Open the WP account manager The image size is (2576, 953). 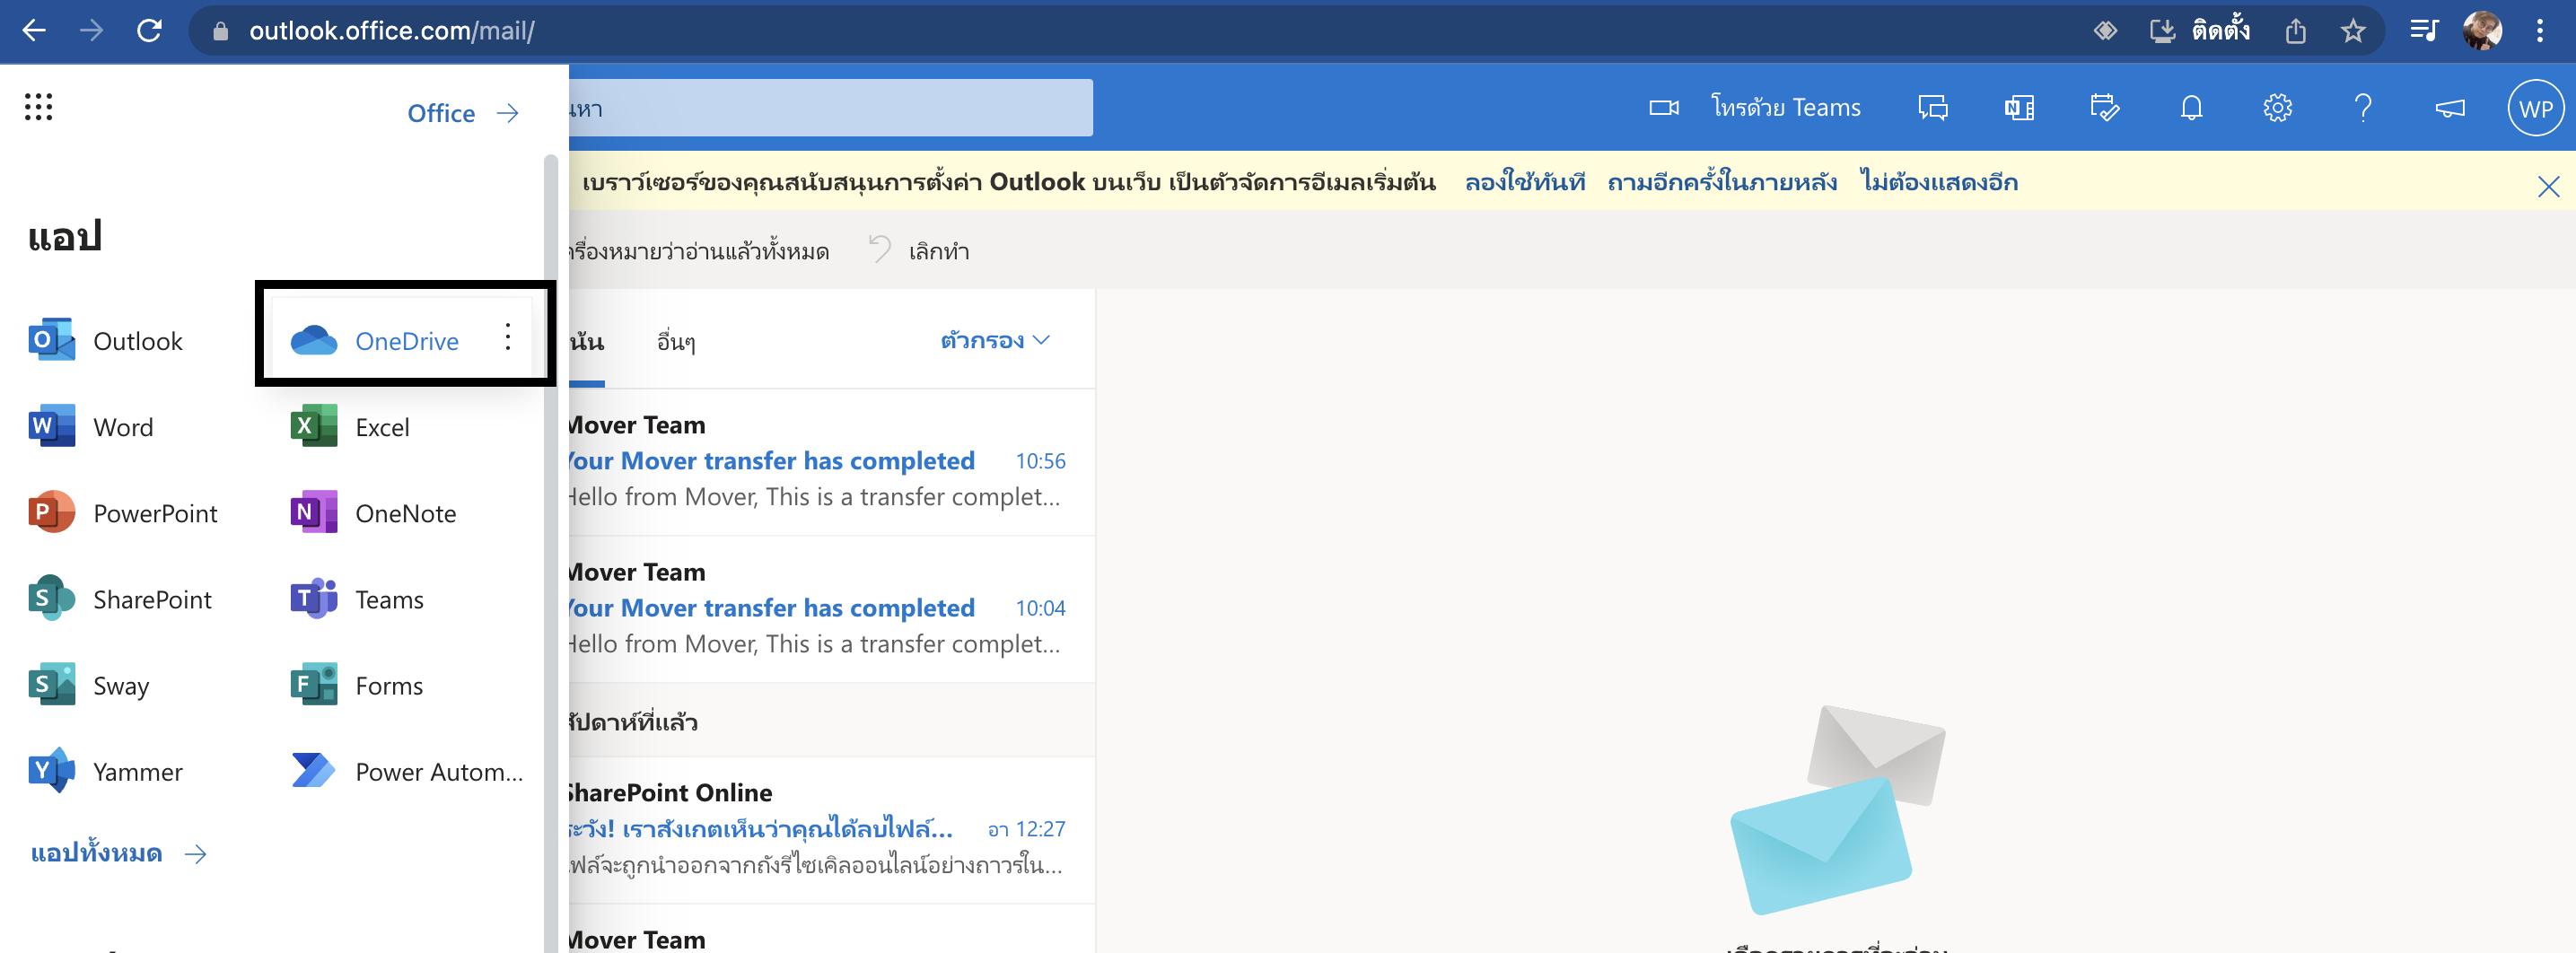(x=2535, y=108)
